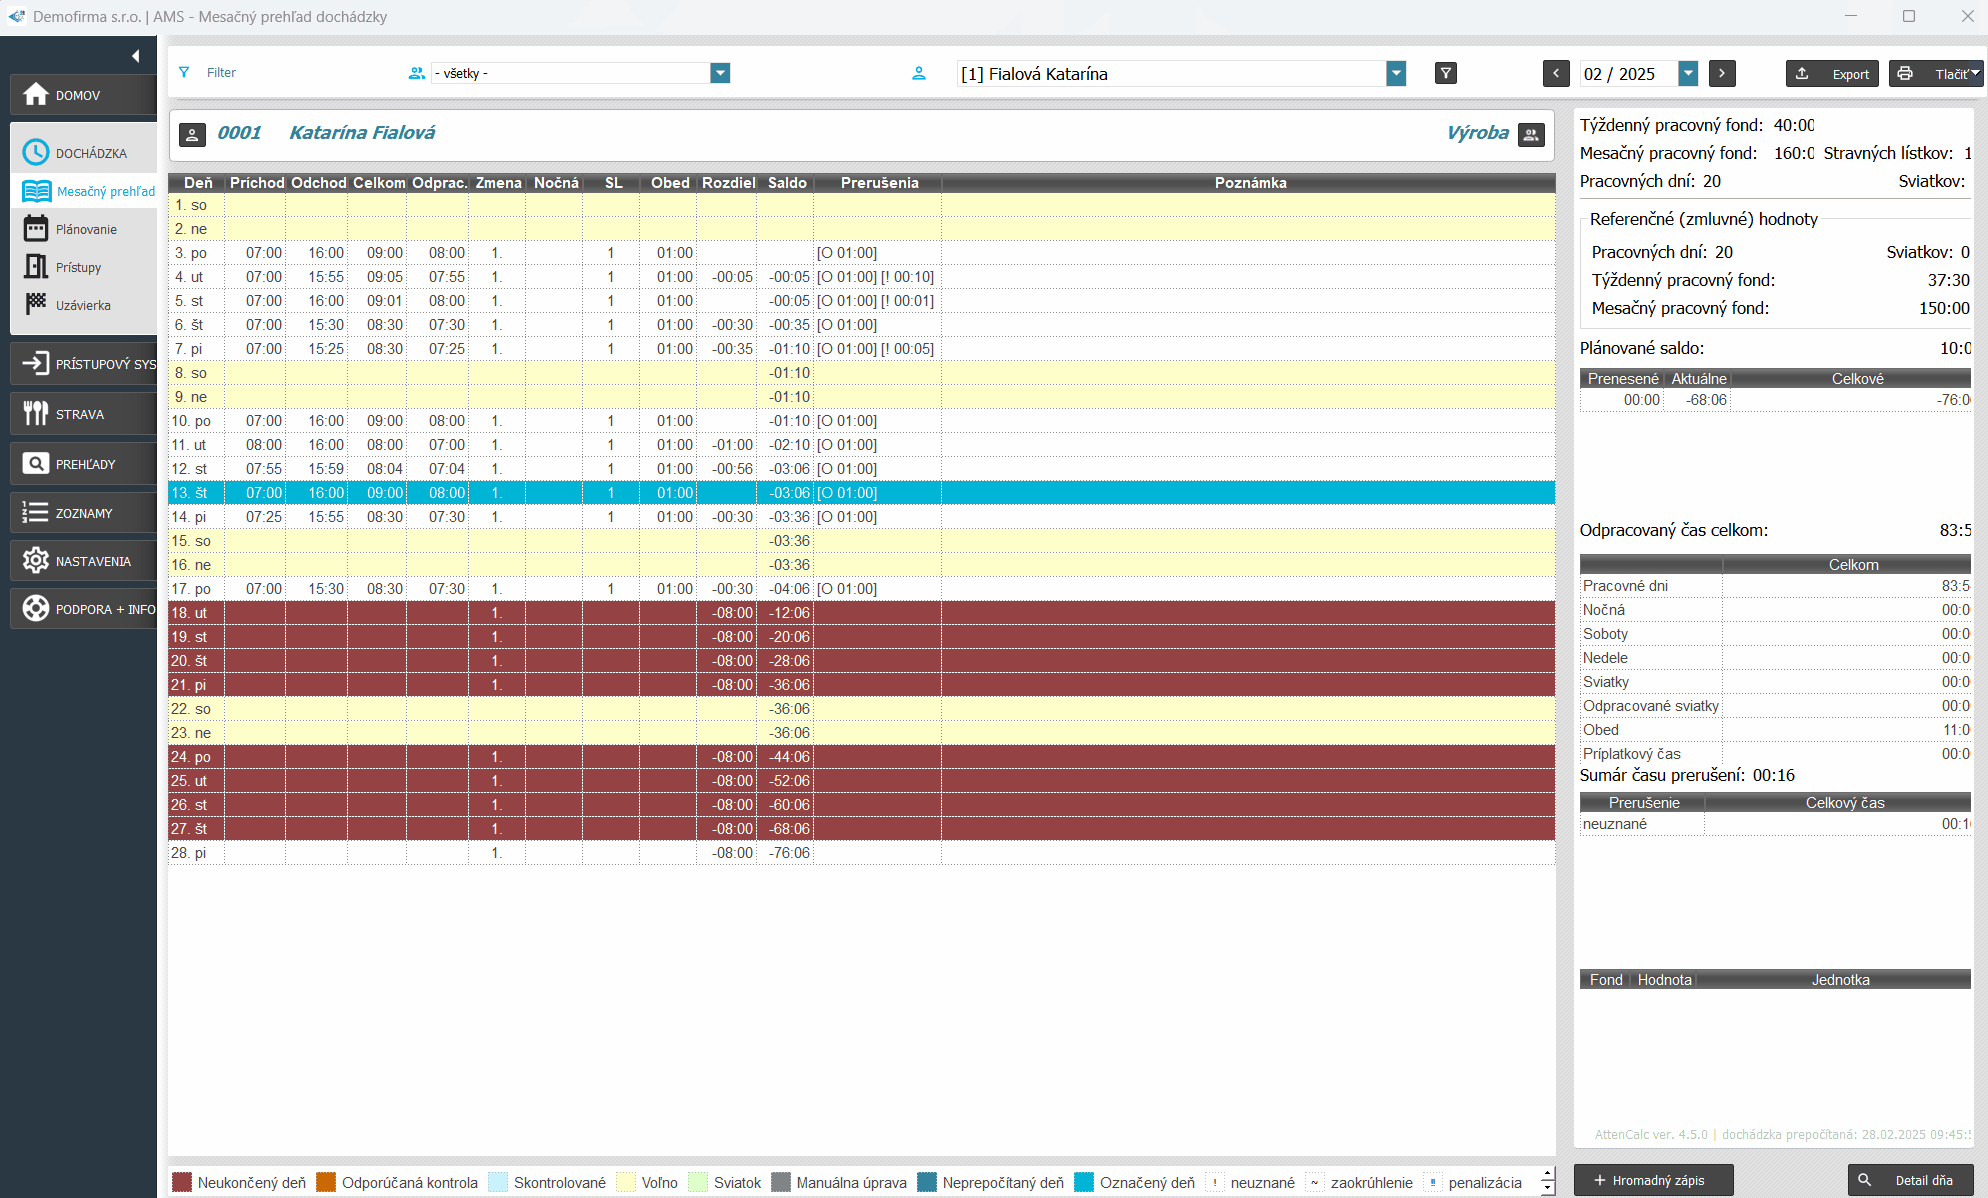Collapse the sidebar with the arrow
This screenshot has width=1988, height=1198.
click(x=135, y=56)
